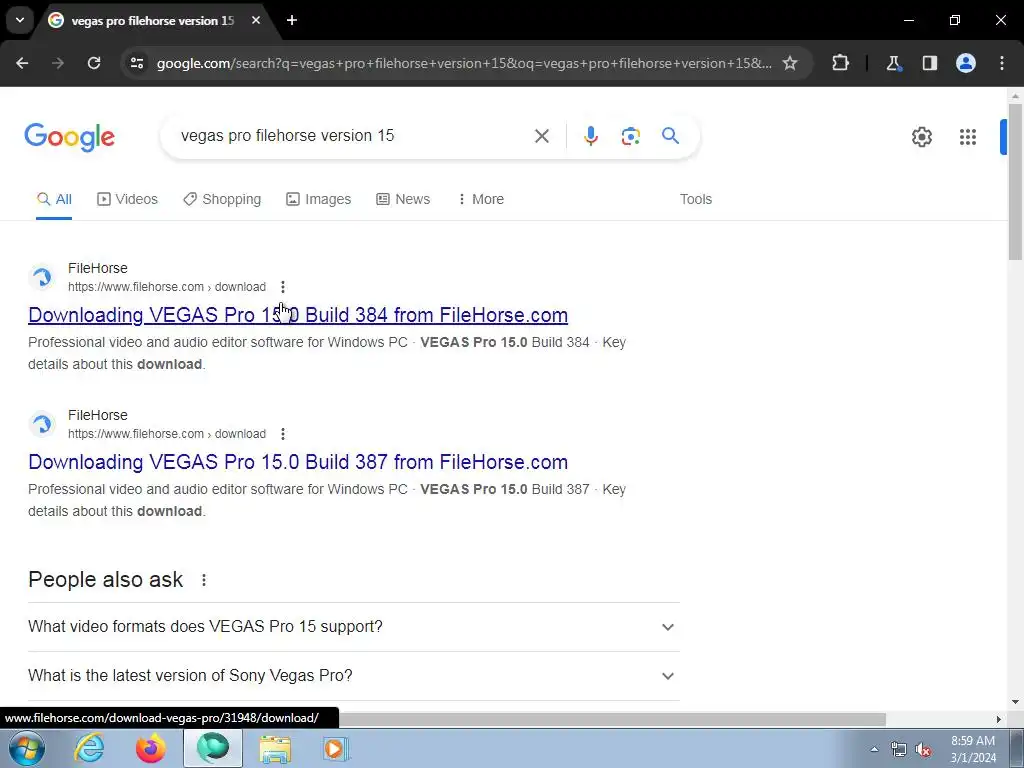Click the scroll right arrow at page bottom
Screen dimensions: 1024x768
pyautogui.click(x=999, y=719)
